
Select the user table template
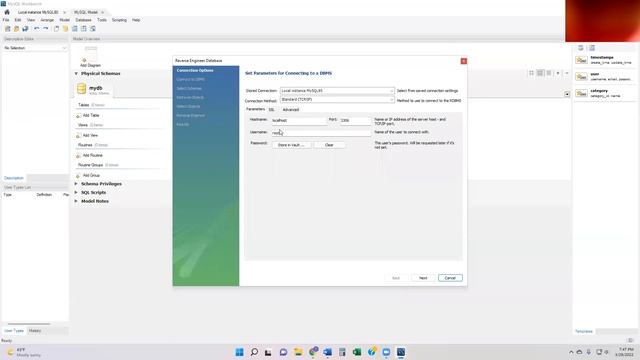[x=605, y=77]
